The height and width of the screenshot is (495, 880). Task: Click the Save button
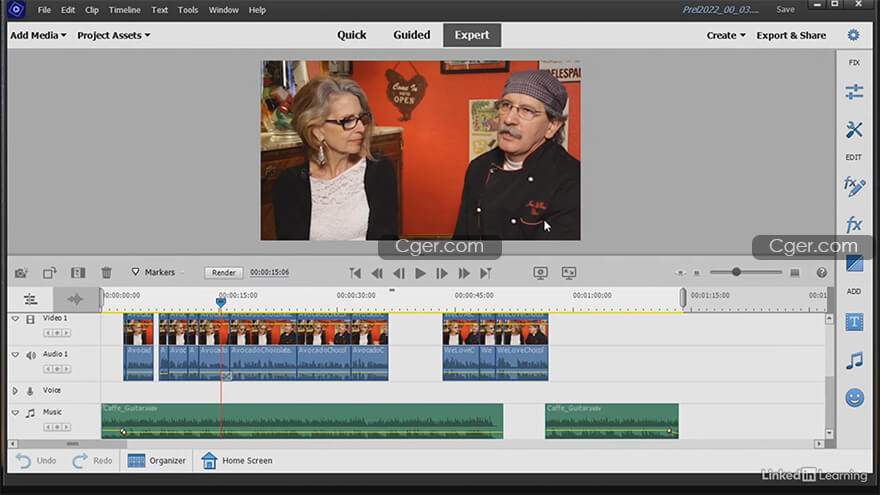[785, 10]
